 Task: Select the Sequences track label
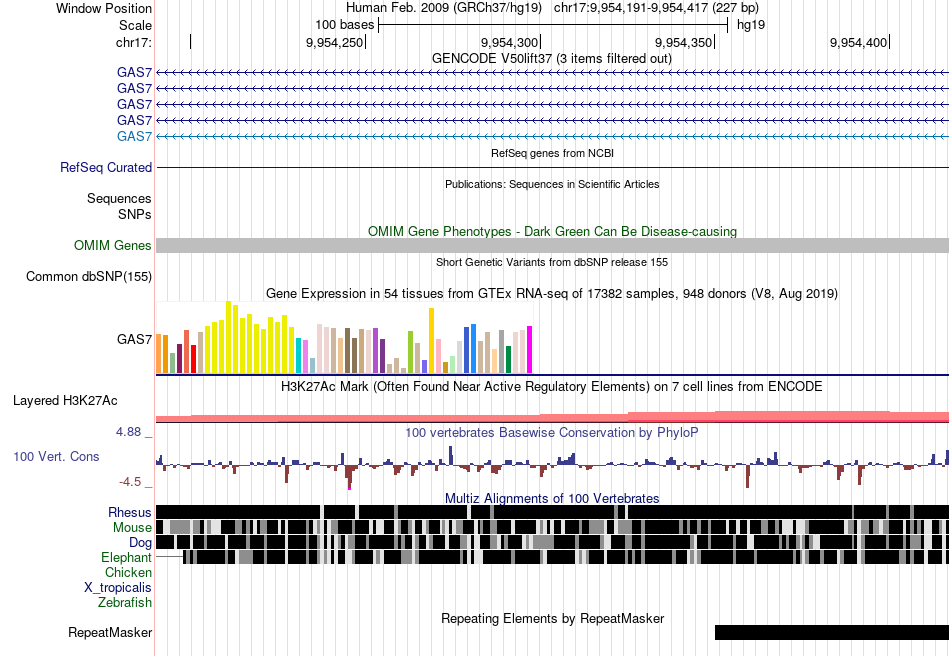pos(119,199)
